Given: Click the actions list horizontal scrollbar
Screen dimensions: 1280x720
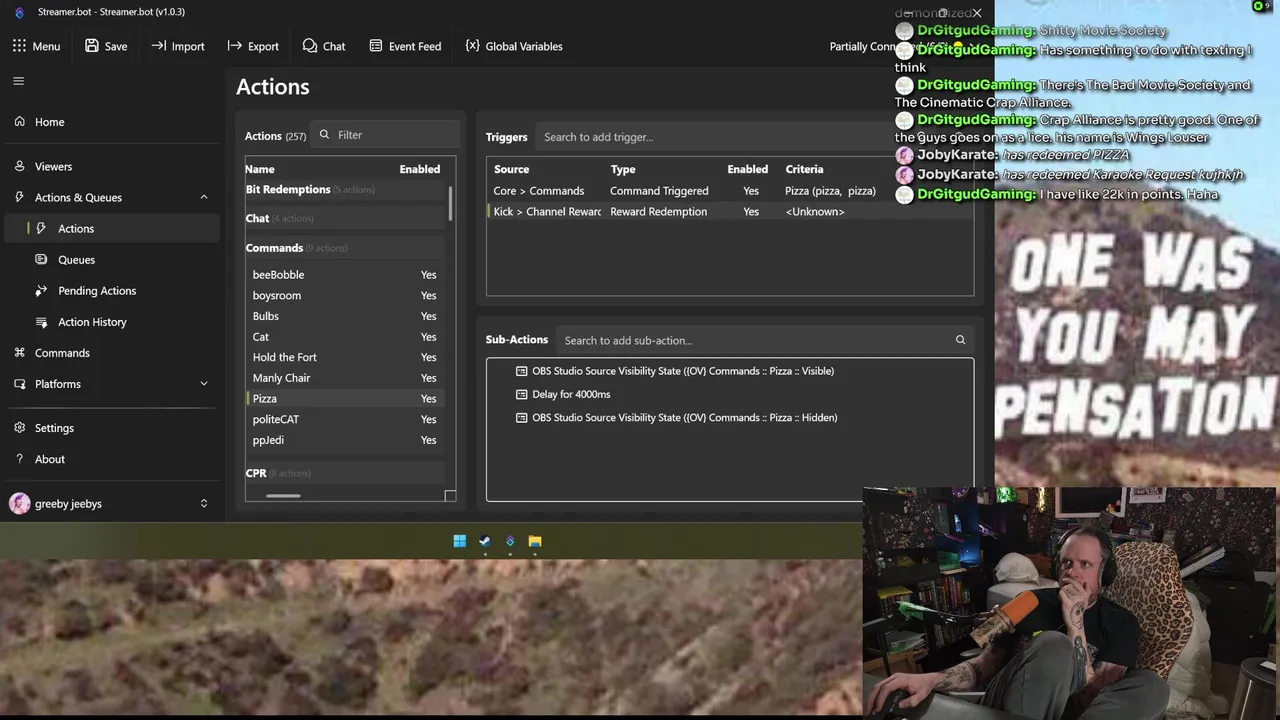Looking at the screenshot, I should [283, 495].
